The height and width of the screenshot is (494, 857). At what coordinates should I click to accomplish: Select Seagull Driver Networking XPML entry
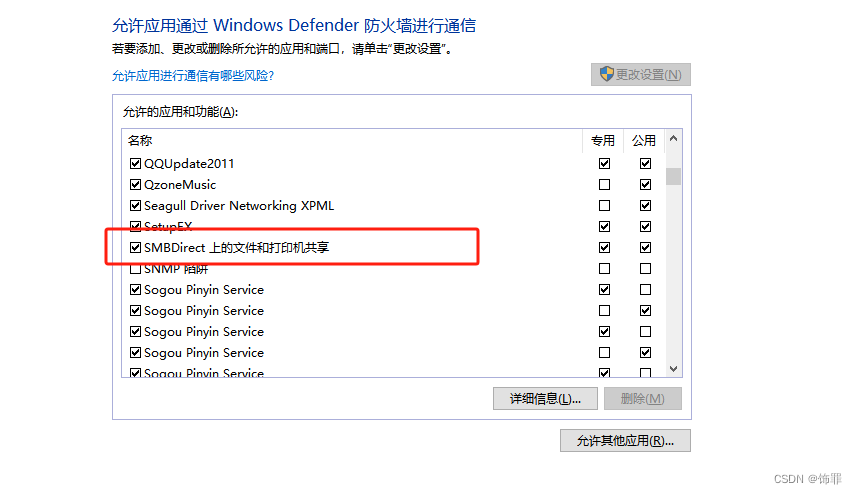pyautogui.click(x=239, y=205)
